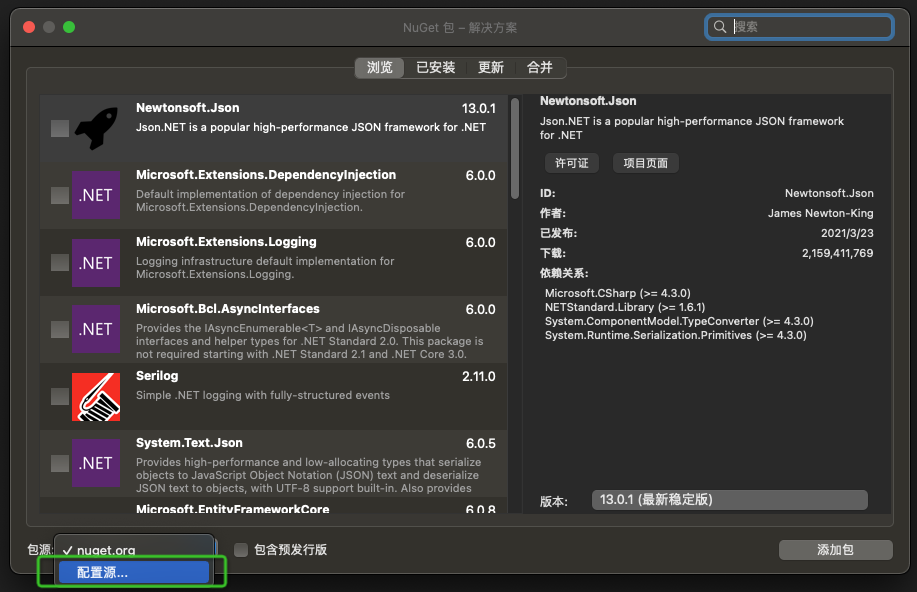
Task: Tick the Microsoft.Extensions.Logging checkbox
Action: 60,263
